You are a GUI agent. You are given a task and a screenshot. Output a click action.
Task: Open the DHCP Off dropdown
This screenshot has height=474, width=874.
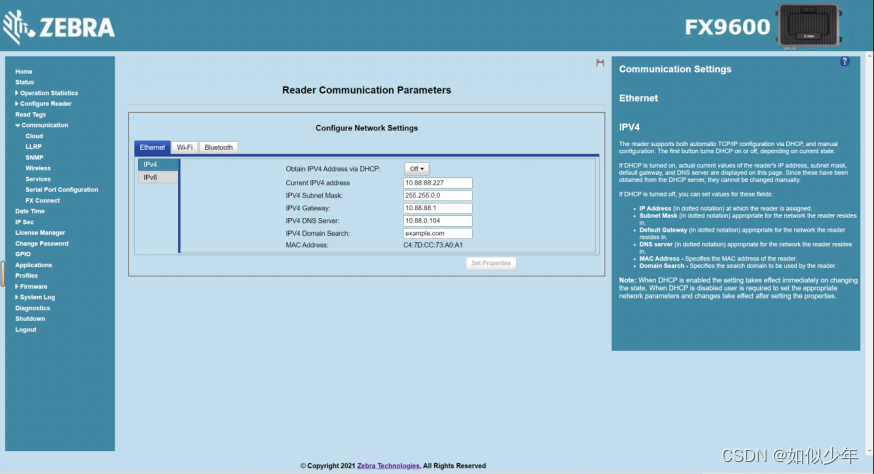(x=416, y=168)
